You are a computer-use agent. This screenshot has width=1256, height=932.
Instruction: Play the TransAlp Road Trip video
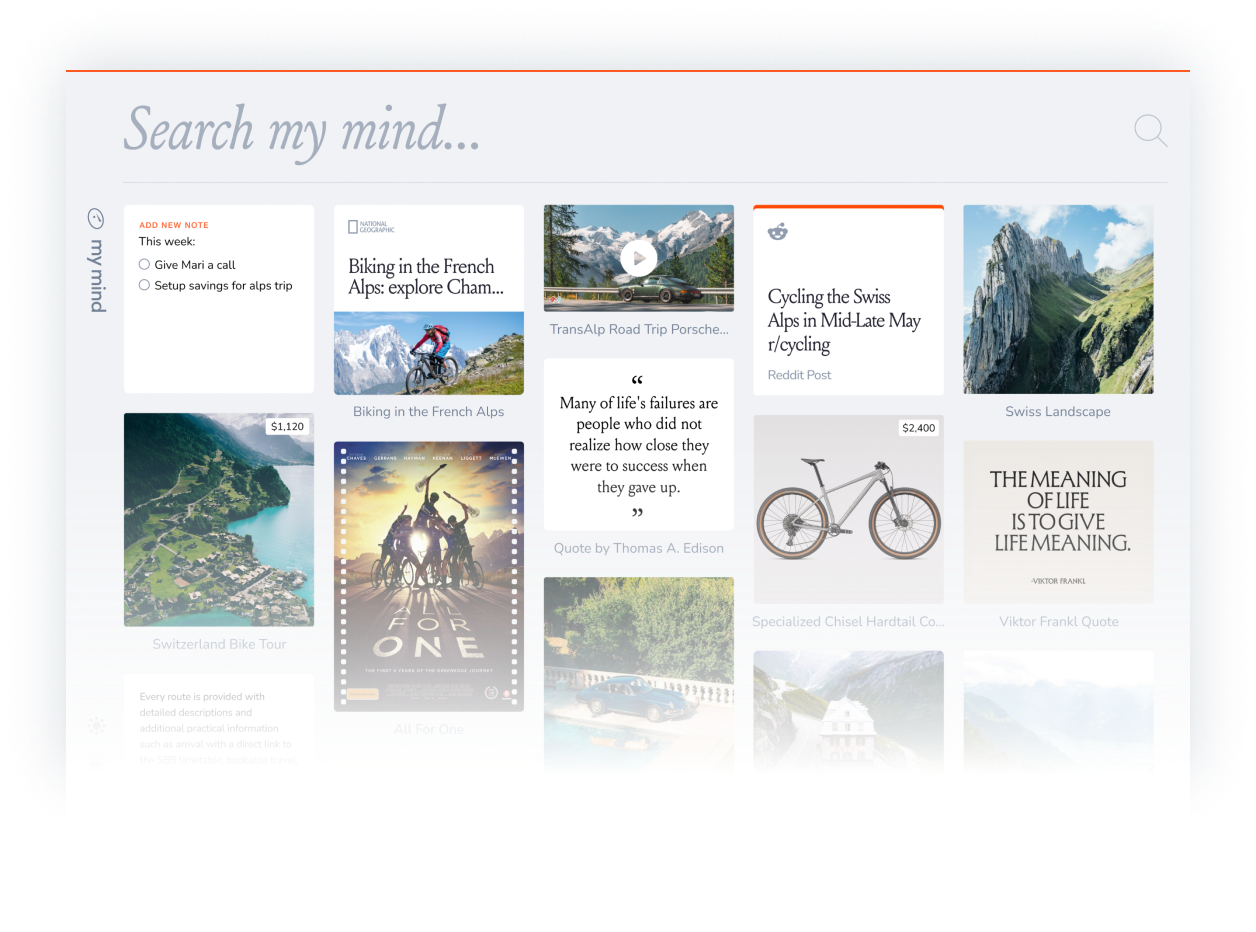(638, 259)
